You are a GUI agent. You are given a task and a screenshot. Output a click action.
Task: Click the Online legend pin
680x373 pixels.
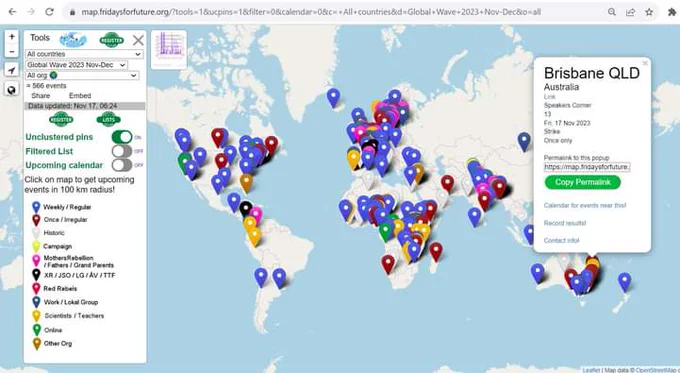pyautogui.click(x=36, y=330)
